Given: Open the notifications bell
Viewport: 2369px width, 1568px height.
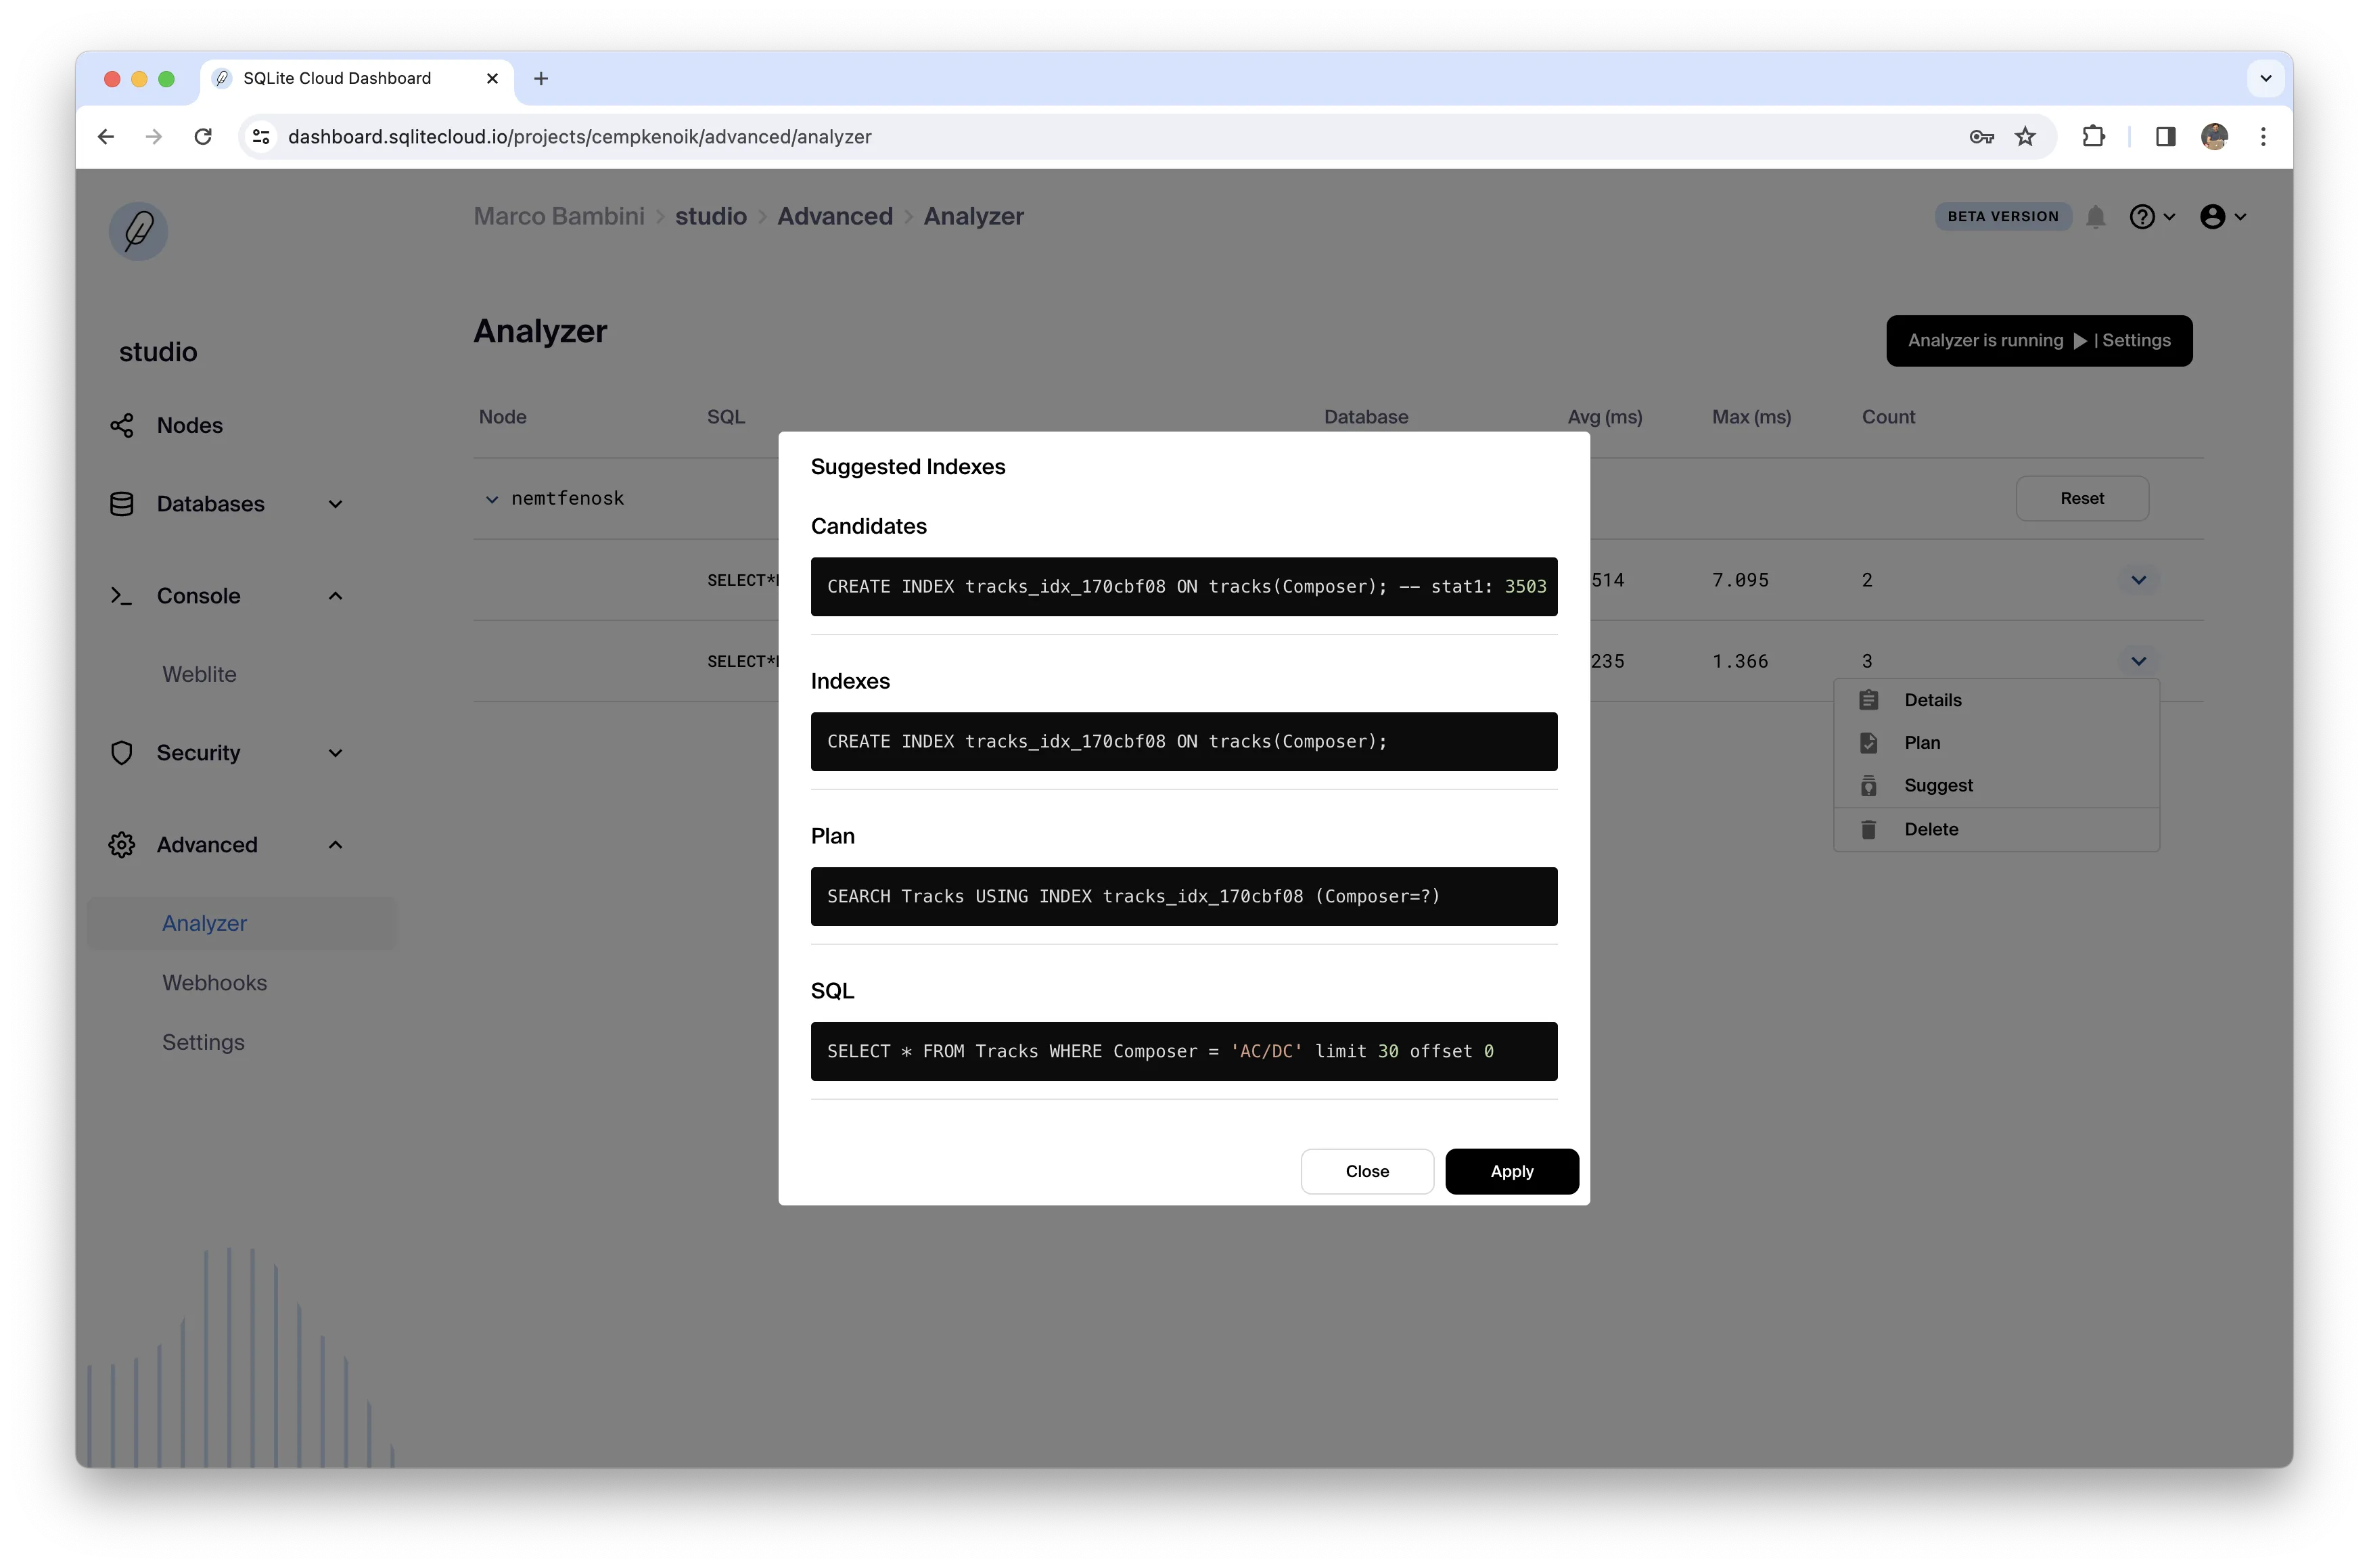Looking at the screenshot, I should [x=2096, y=216].
